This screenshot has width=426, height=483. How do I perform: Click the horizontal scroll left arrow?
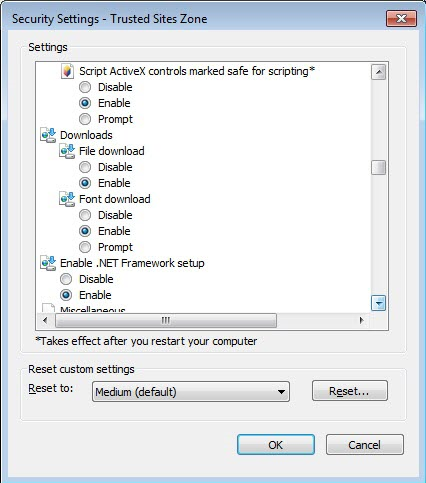45,320
